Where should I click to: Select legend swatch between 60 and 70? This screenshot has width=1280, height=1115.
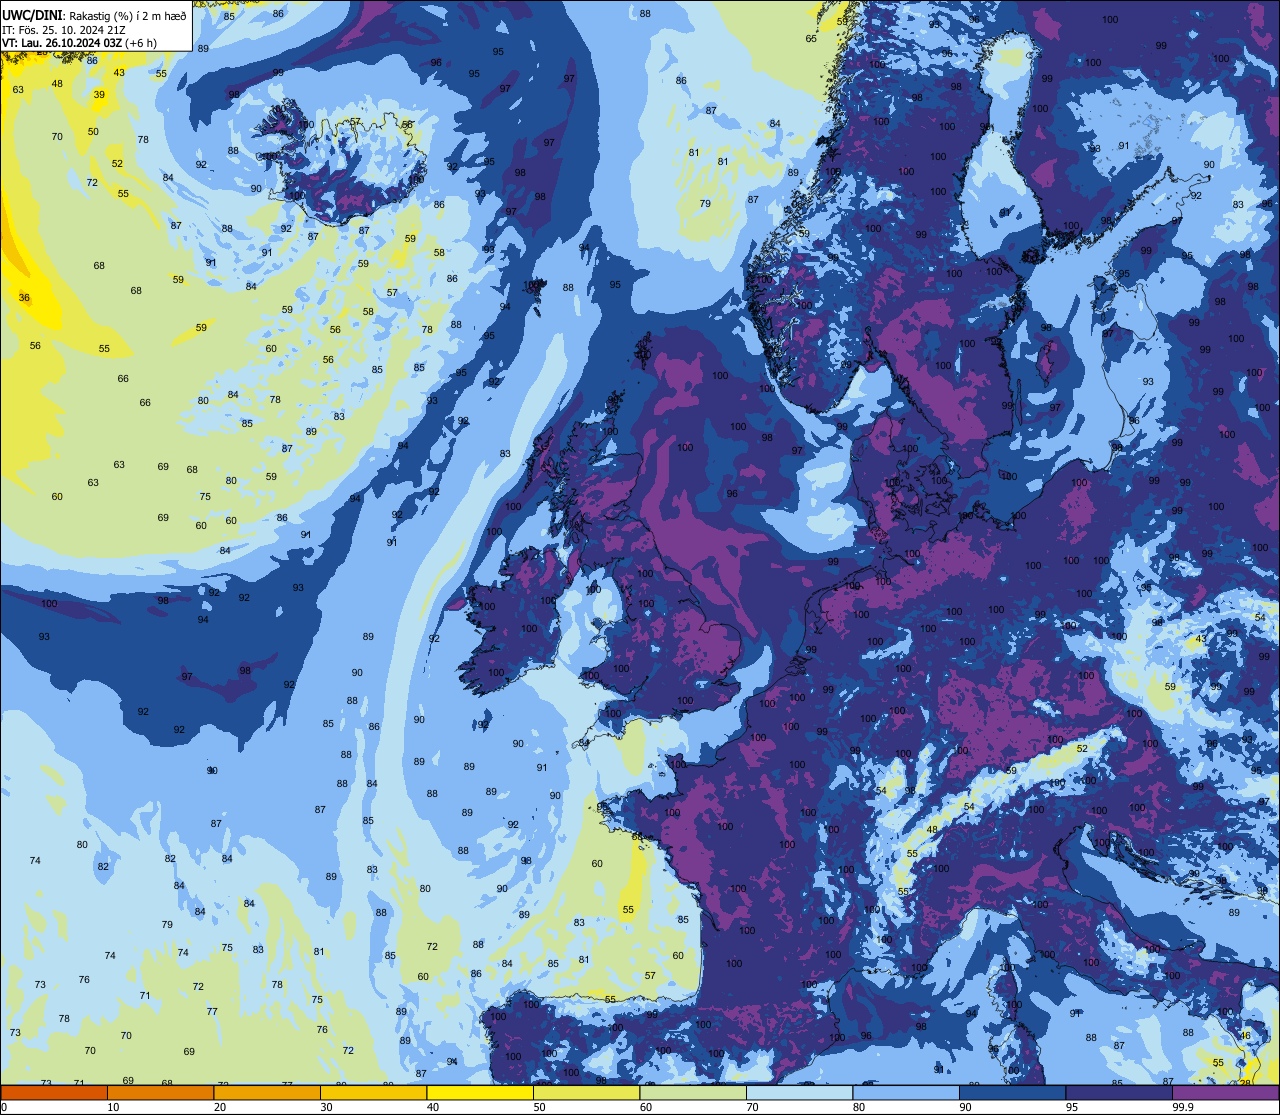(x=693, y=1092)
